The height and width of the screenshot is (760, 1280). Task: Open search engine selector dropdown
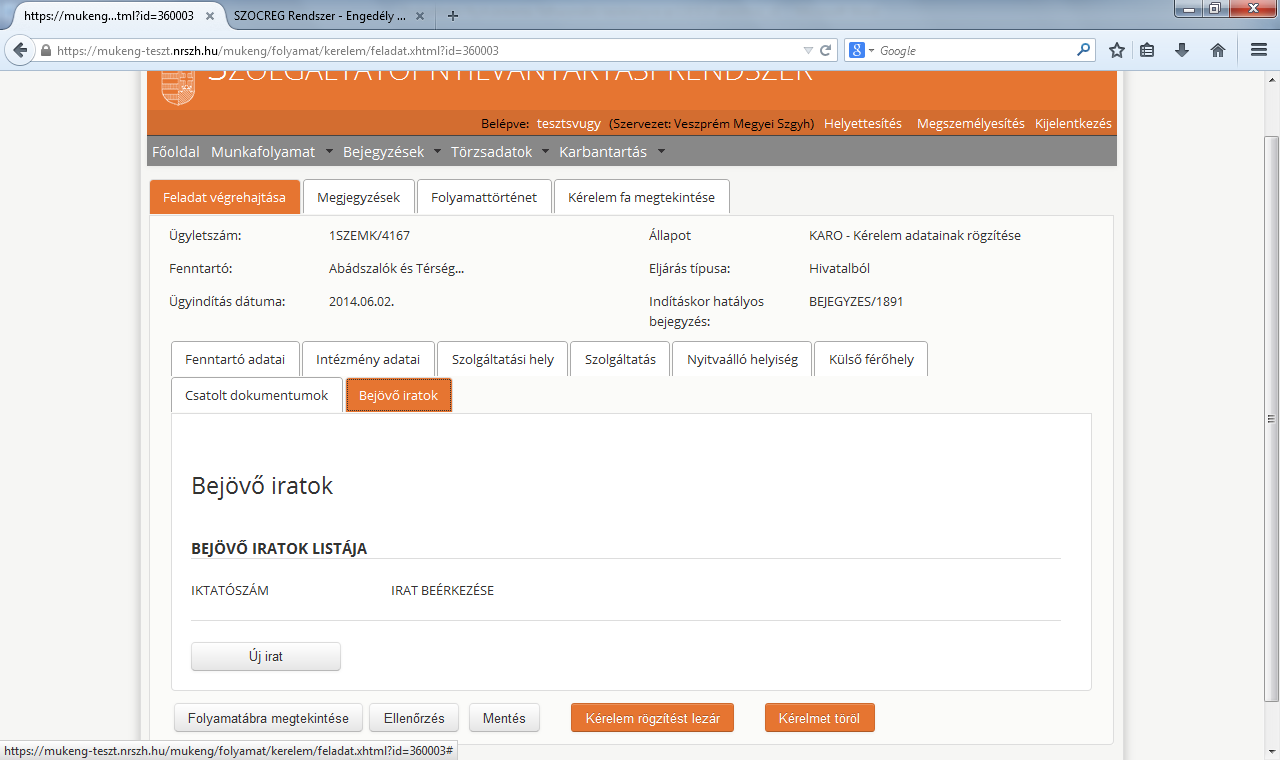click(860, 50)
